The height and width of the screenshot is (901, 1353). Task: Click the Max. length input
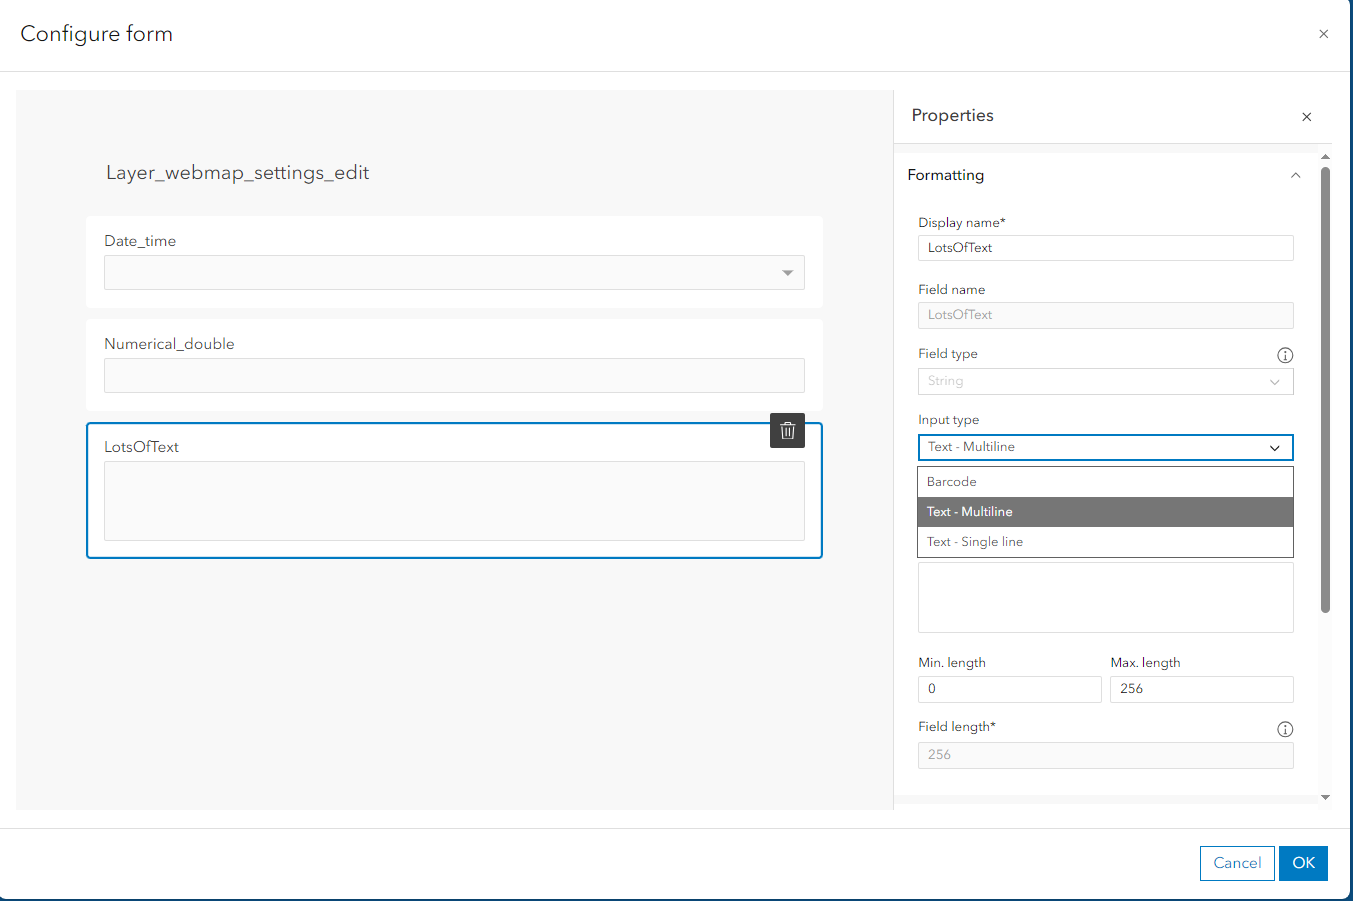tap(1201, 689)
